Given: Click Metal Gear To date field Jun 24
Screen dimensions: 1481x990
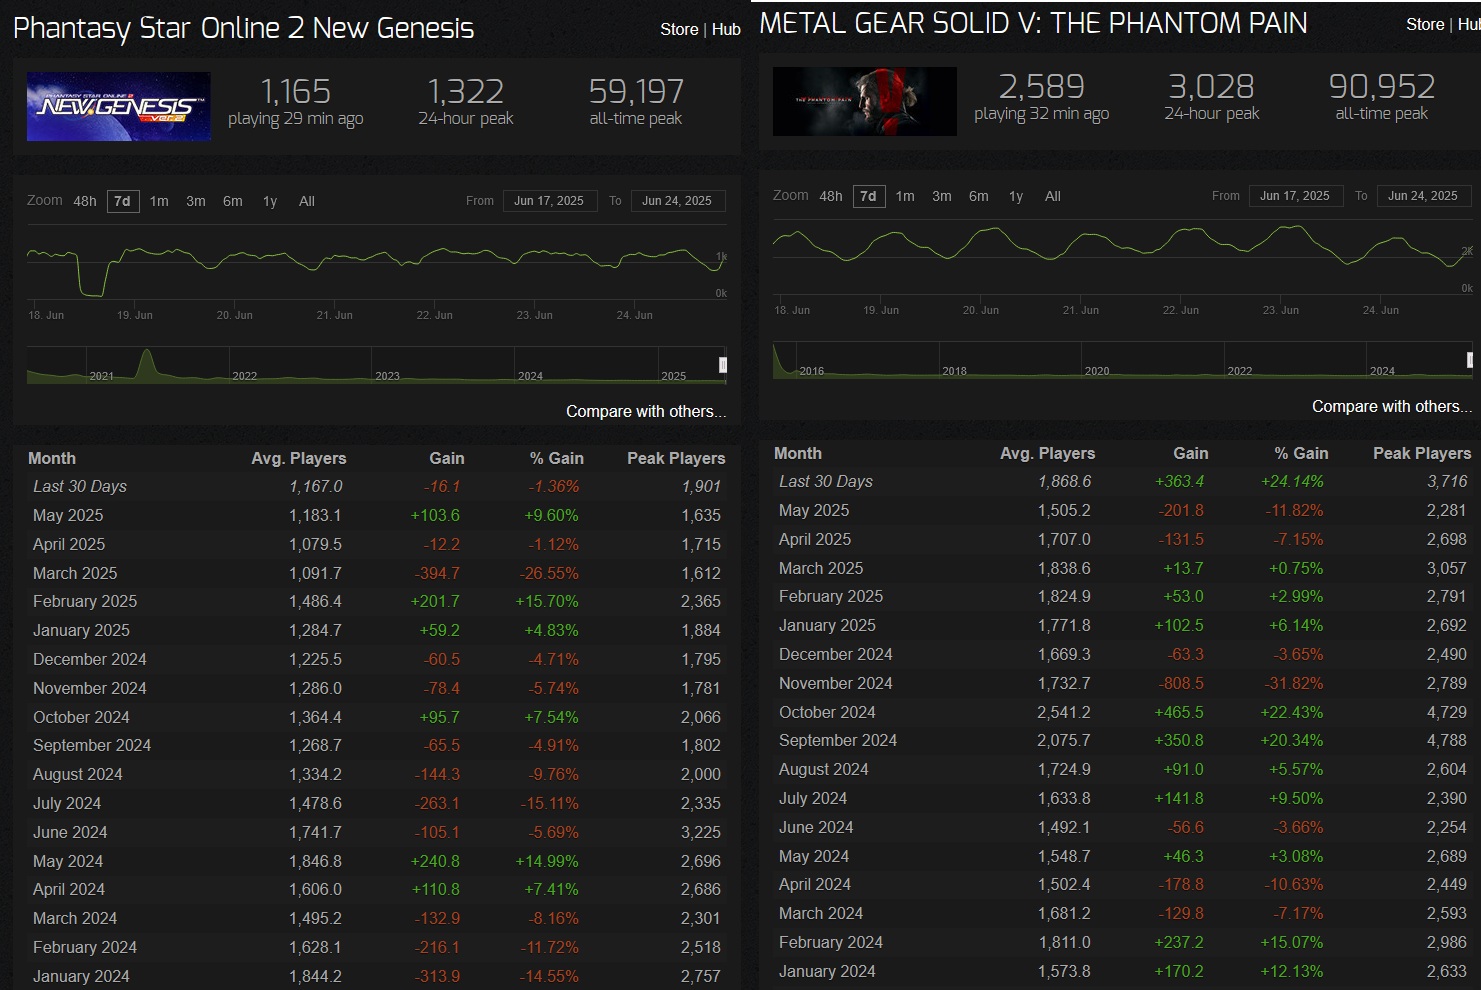Looking at the screenshot, I should [x=1423, y=196].
